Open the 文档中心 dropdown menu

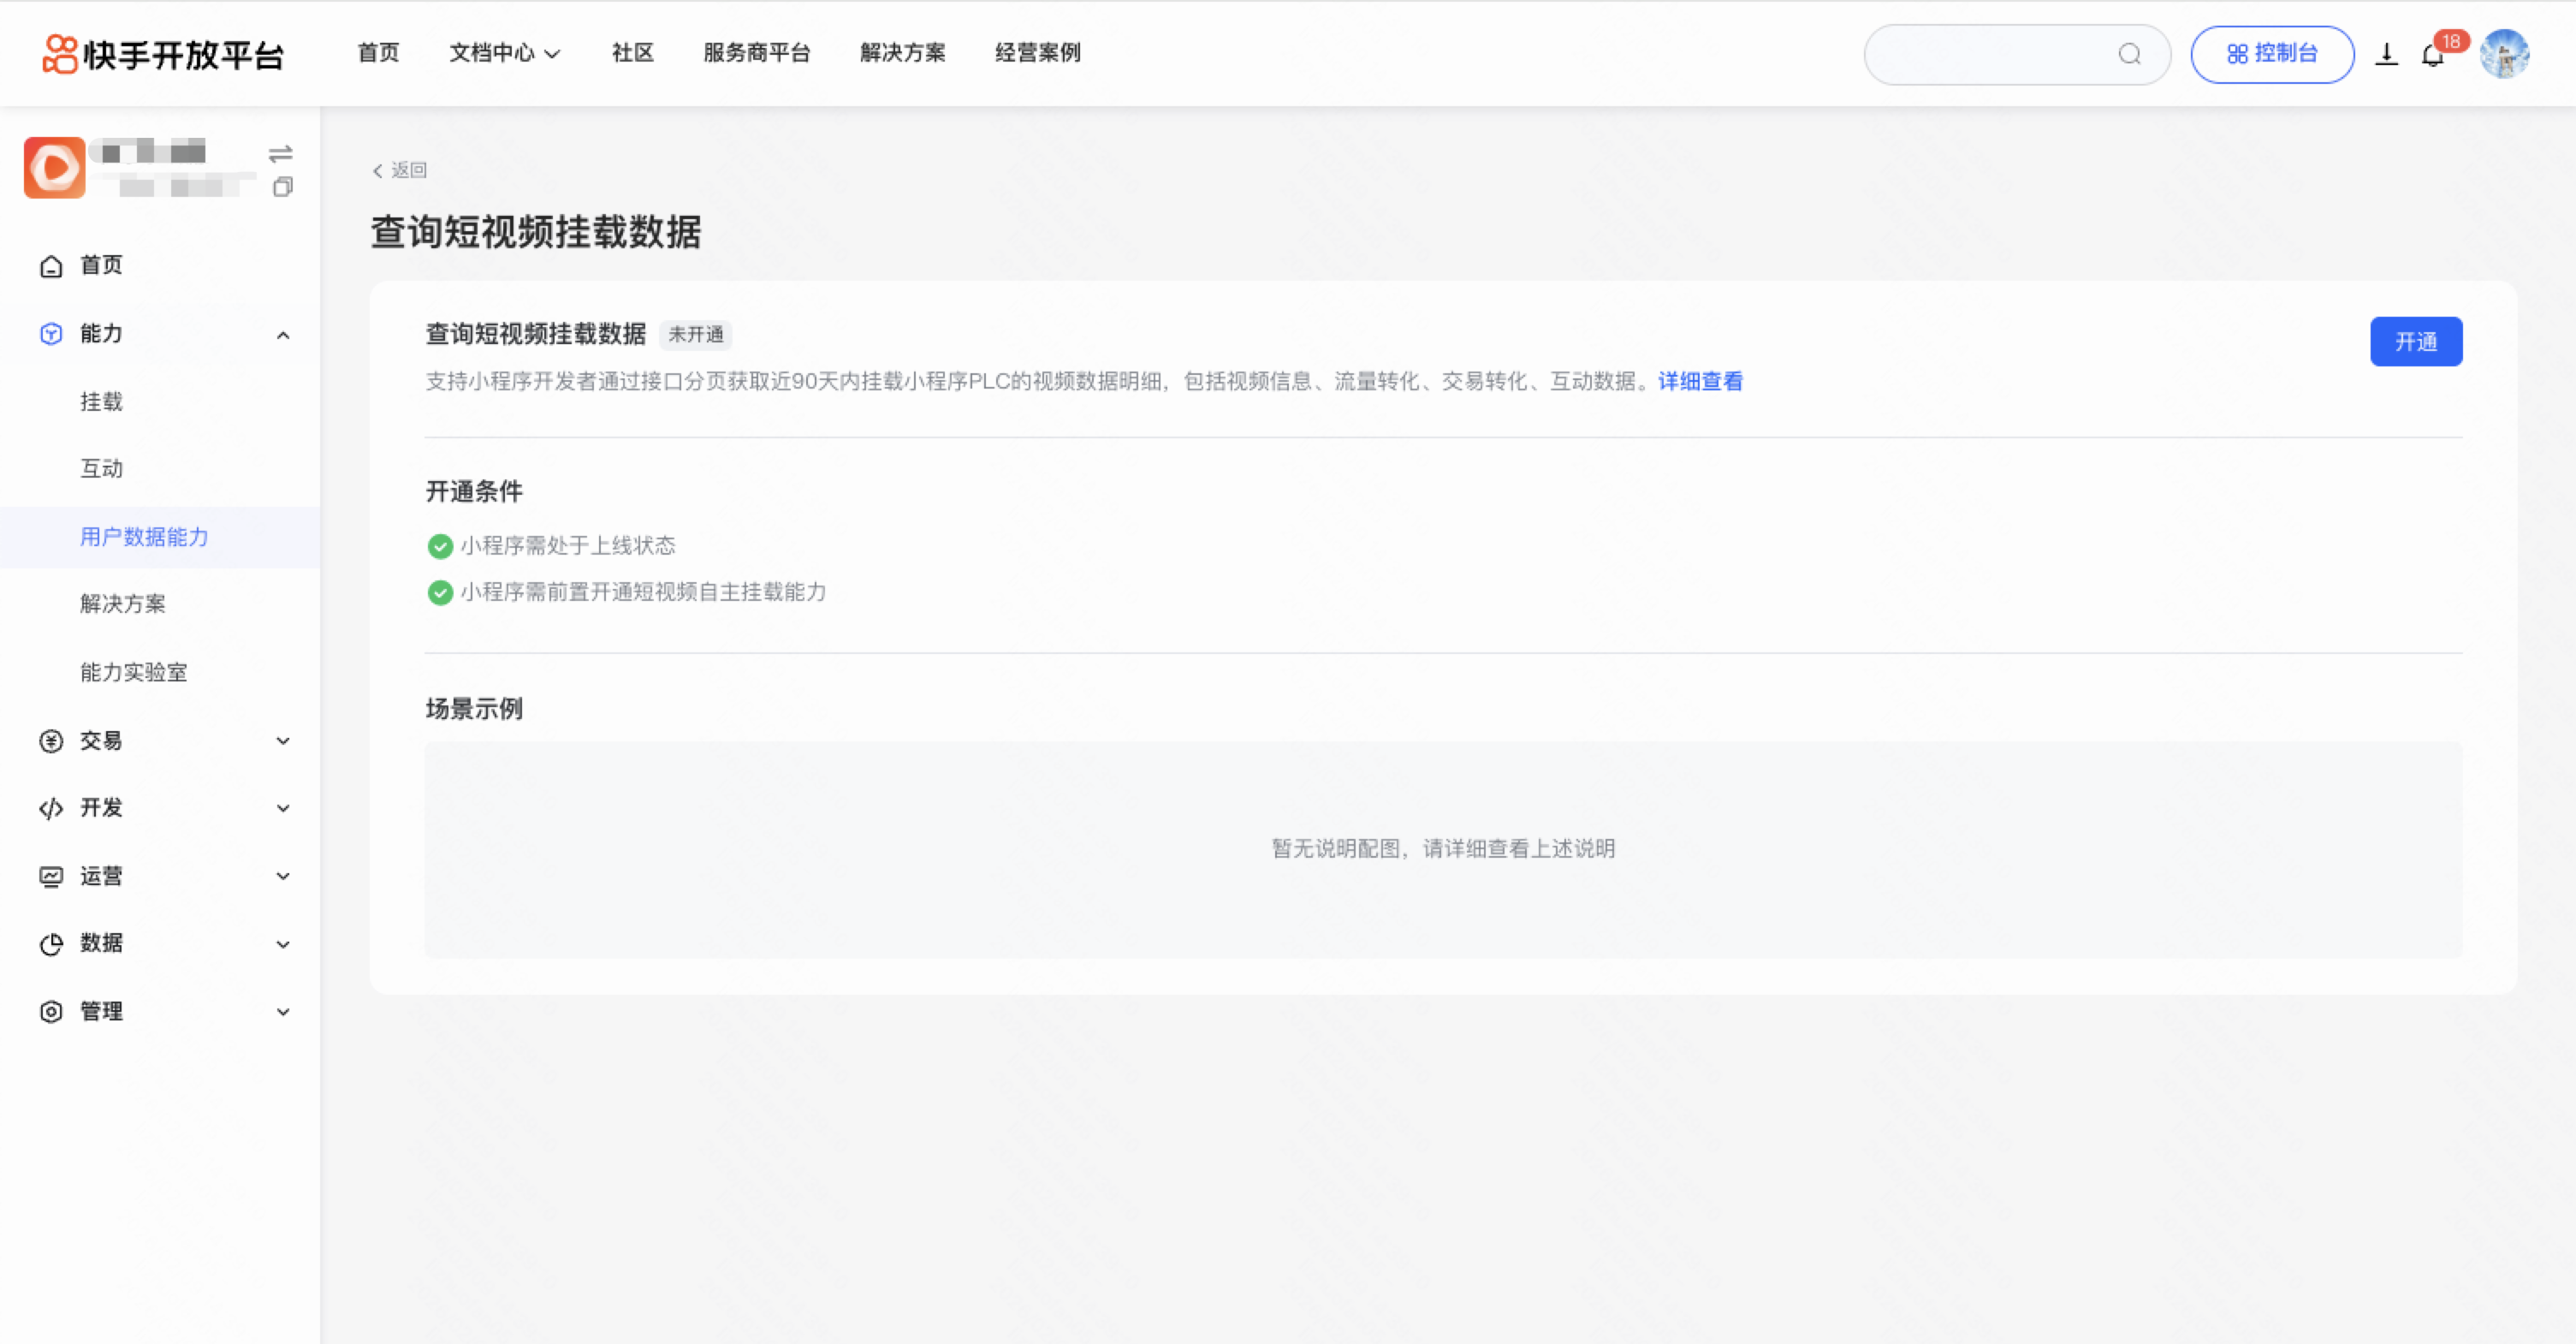(x=504, y=53)
